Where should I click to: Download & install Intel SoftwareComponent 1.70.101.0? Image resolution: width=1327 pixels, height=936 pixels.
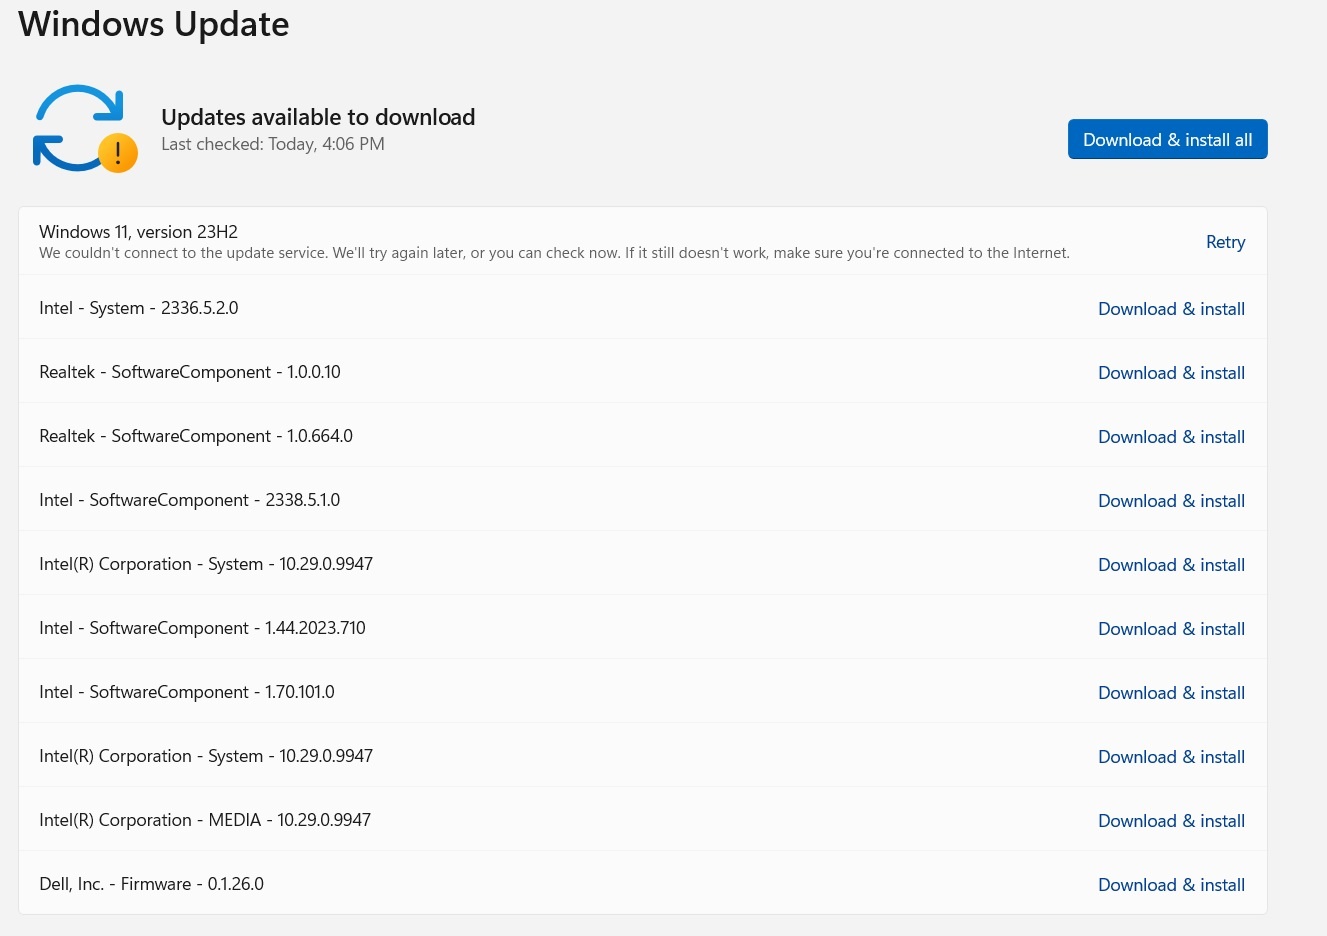pos(1171,693)
